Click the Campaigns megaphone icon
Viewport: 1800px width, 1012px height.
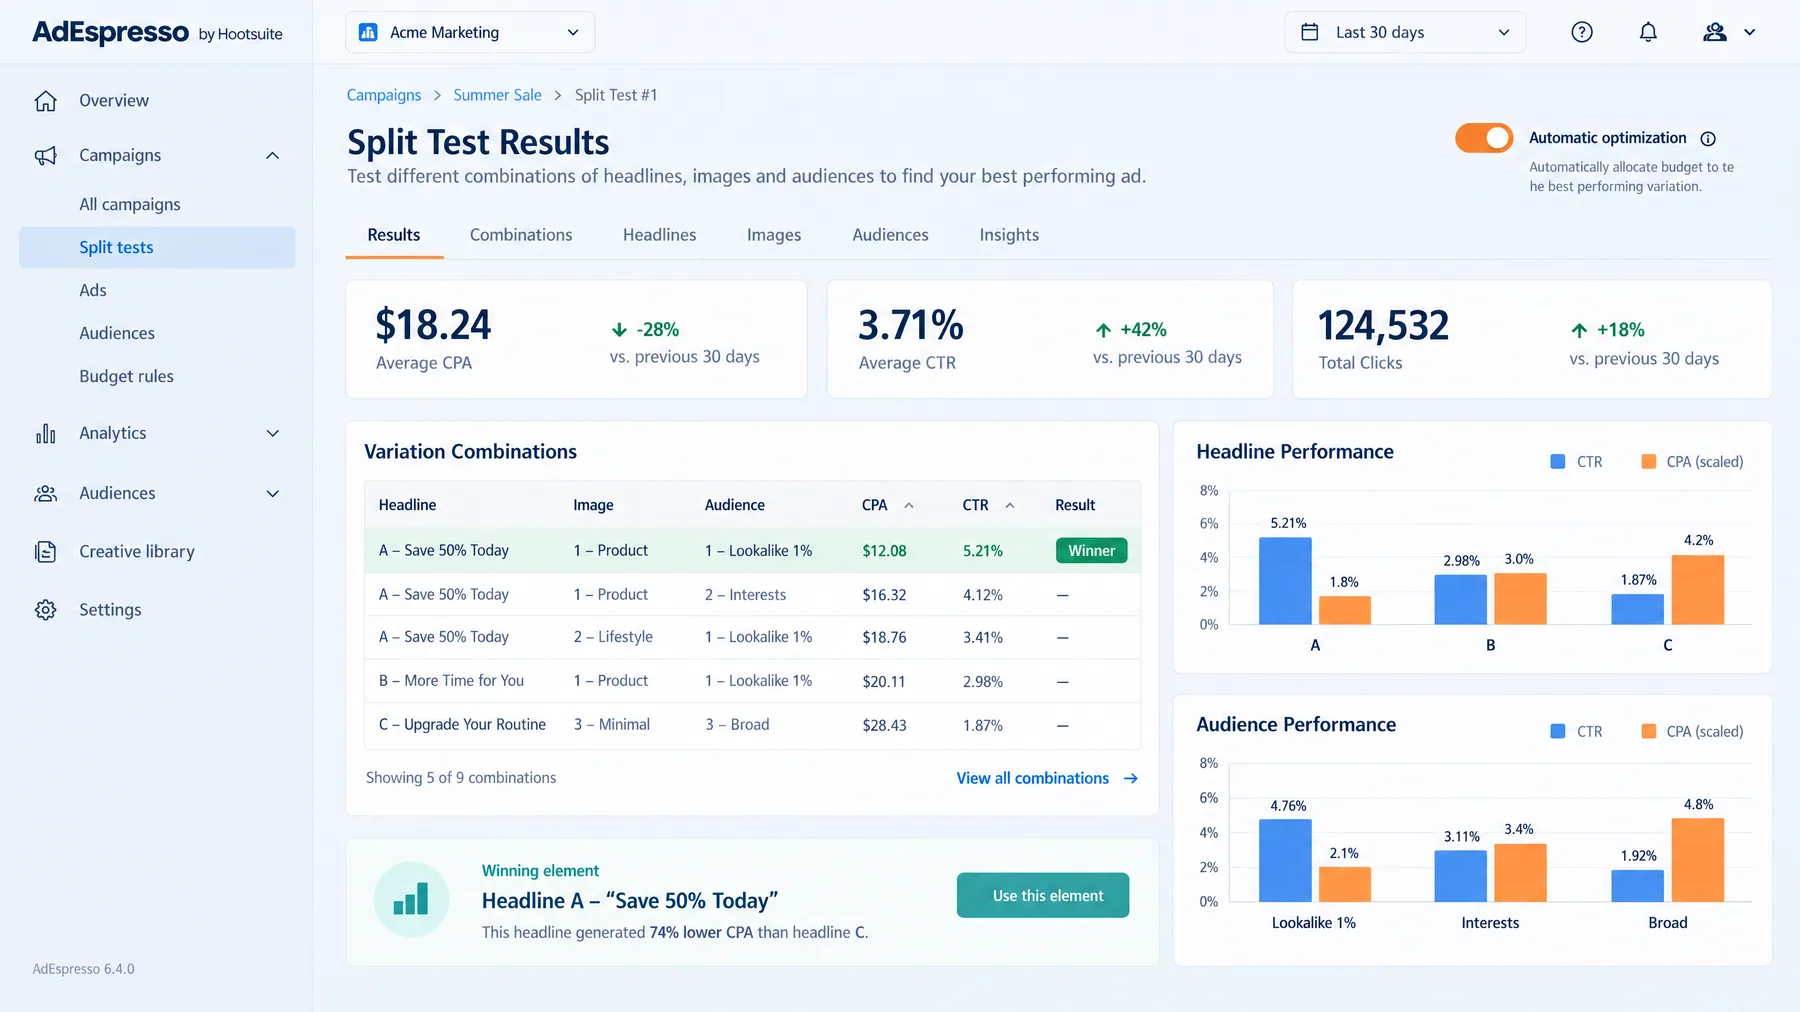coord(46,156)
